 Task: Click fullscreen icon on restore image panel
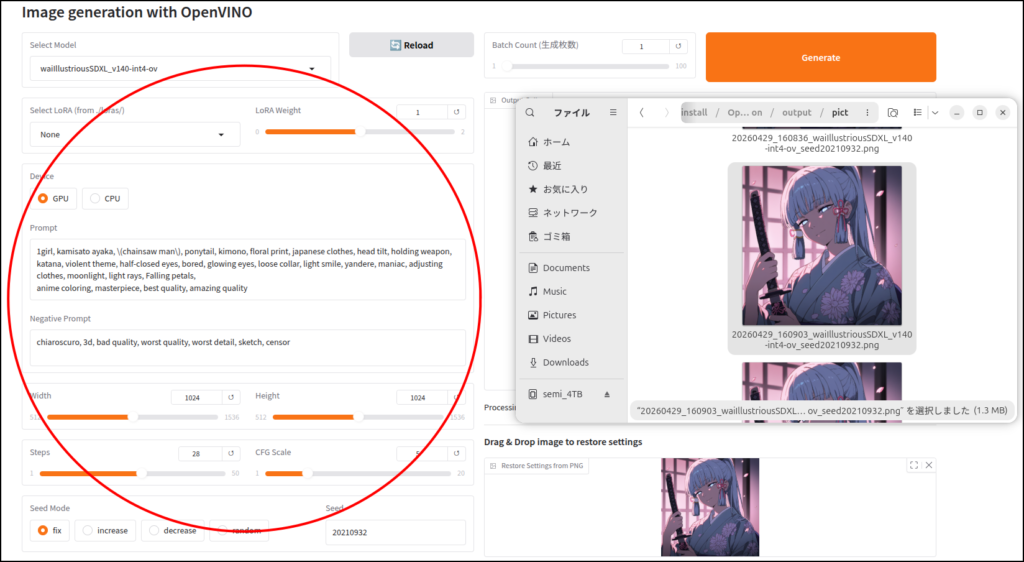pos(913,465)
